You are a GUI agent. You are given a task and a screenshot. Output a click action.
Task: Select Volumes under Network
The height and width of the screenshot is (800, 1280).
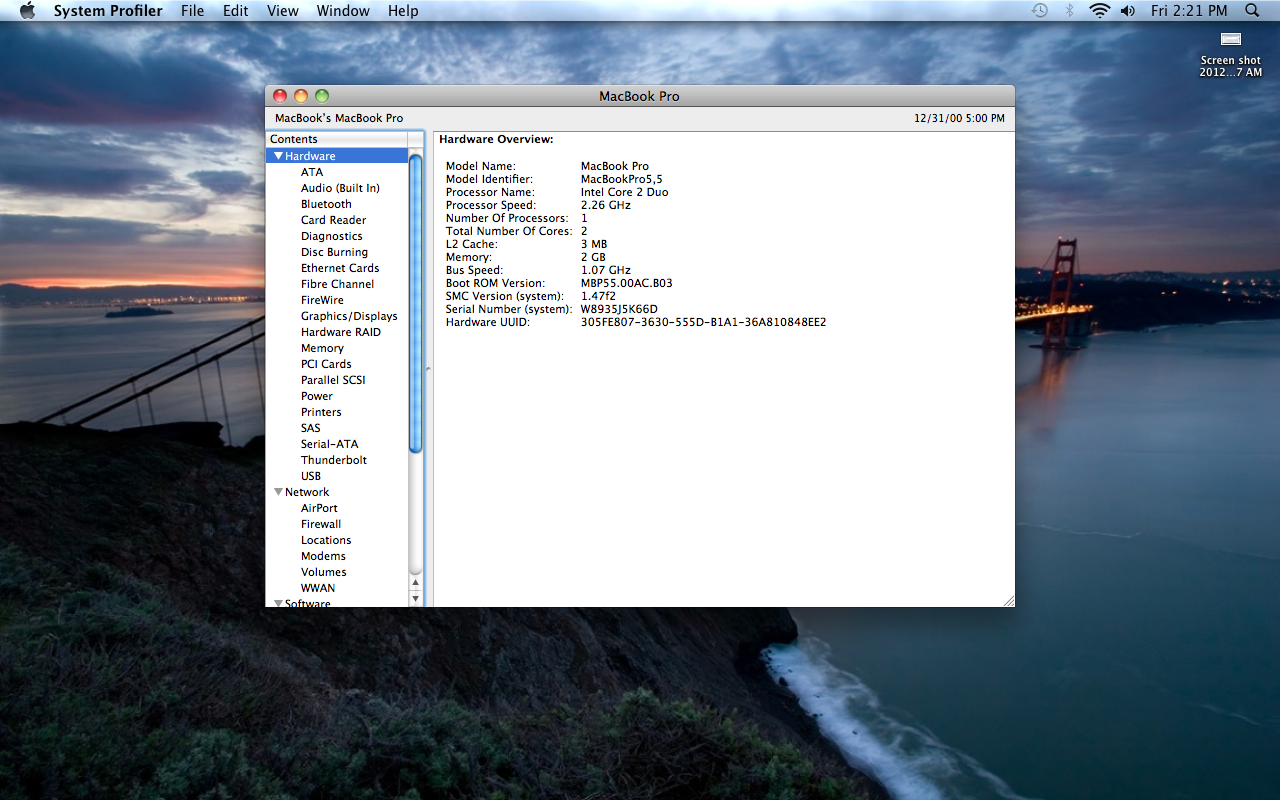[324, 572]
